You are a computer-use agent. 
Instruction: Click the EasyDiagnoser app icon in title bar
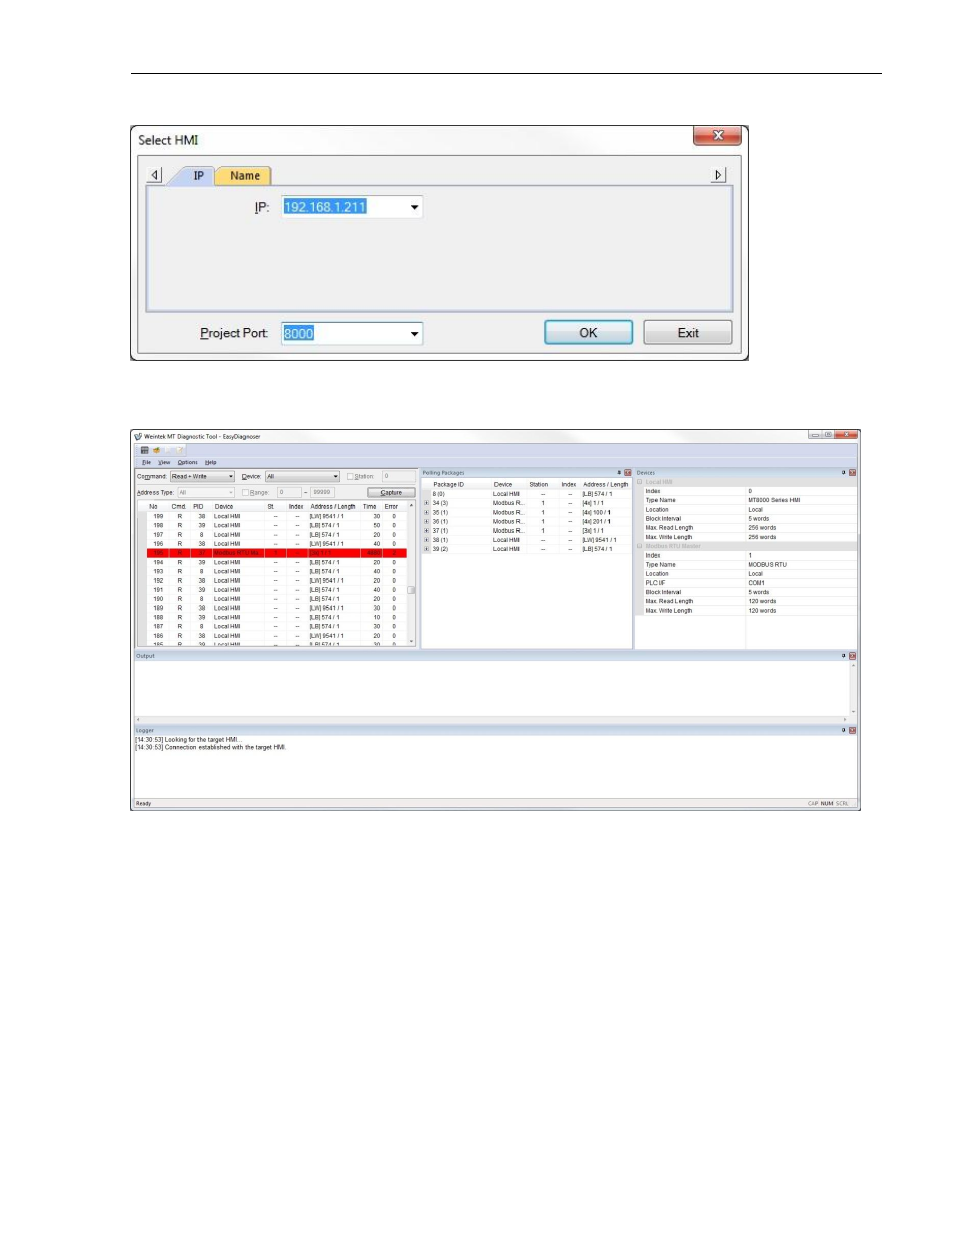click(x=138, y=436)
